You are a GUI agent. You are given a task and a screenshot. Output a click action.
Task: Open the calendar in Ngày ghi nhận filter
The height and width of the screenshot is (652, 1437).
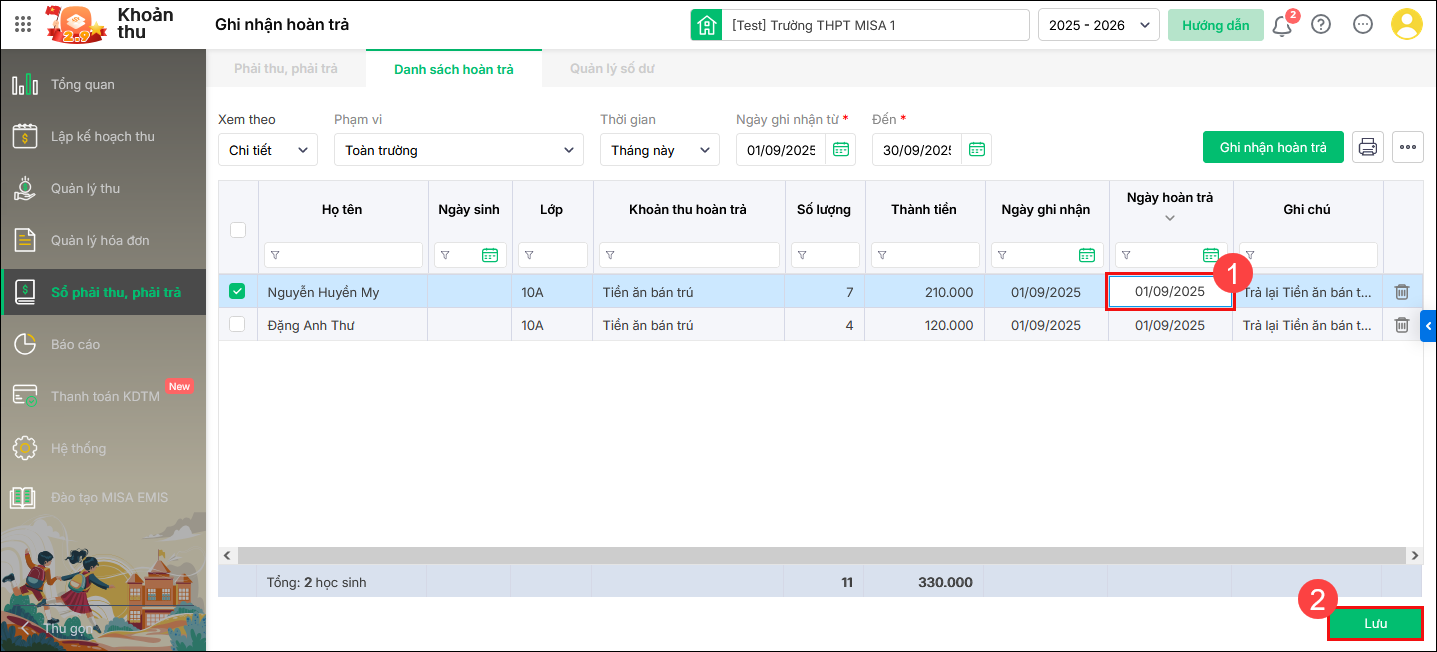point(1087,255)
